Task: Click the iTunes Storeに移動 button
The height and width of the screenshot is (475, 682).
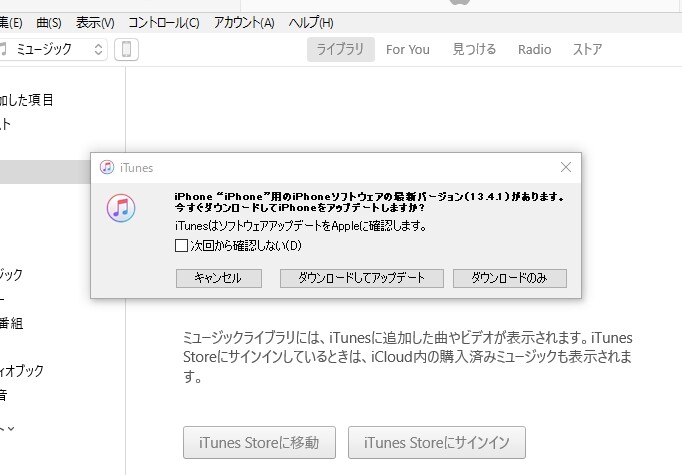Action: 259,442
